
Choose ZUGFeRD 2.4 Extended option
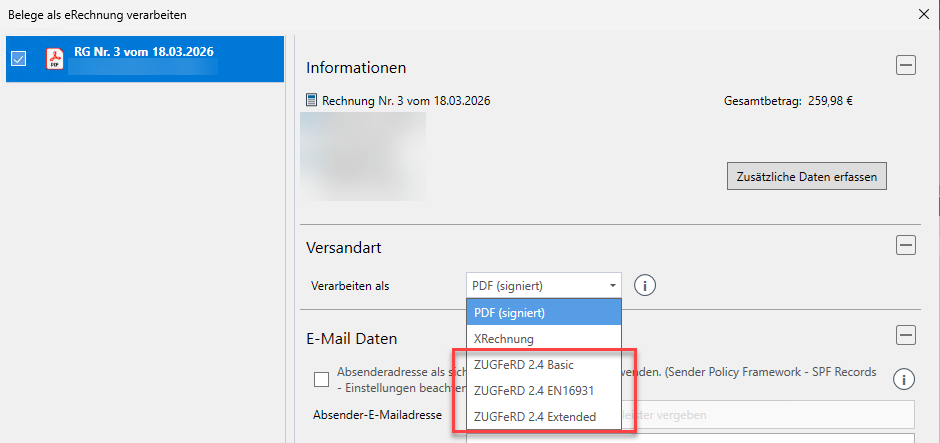coord(543,416)
